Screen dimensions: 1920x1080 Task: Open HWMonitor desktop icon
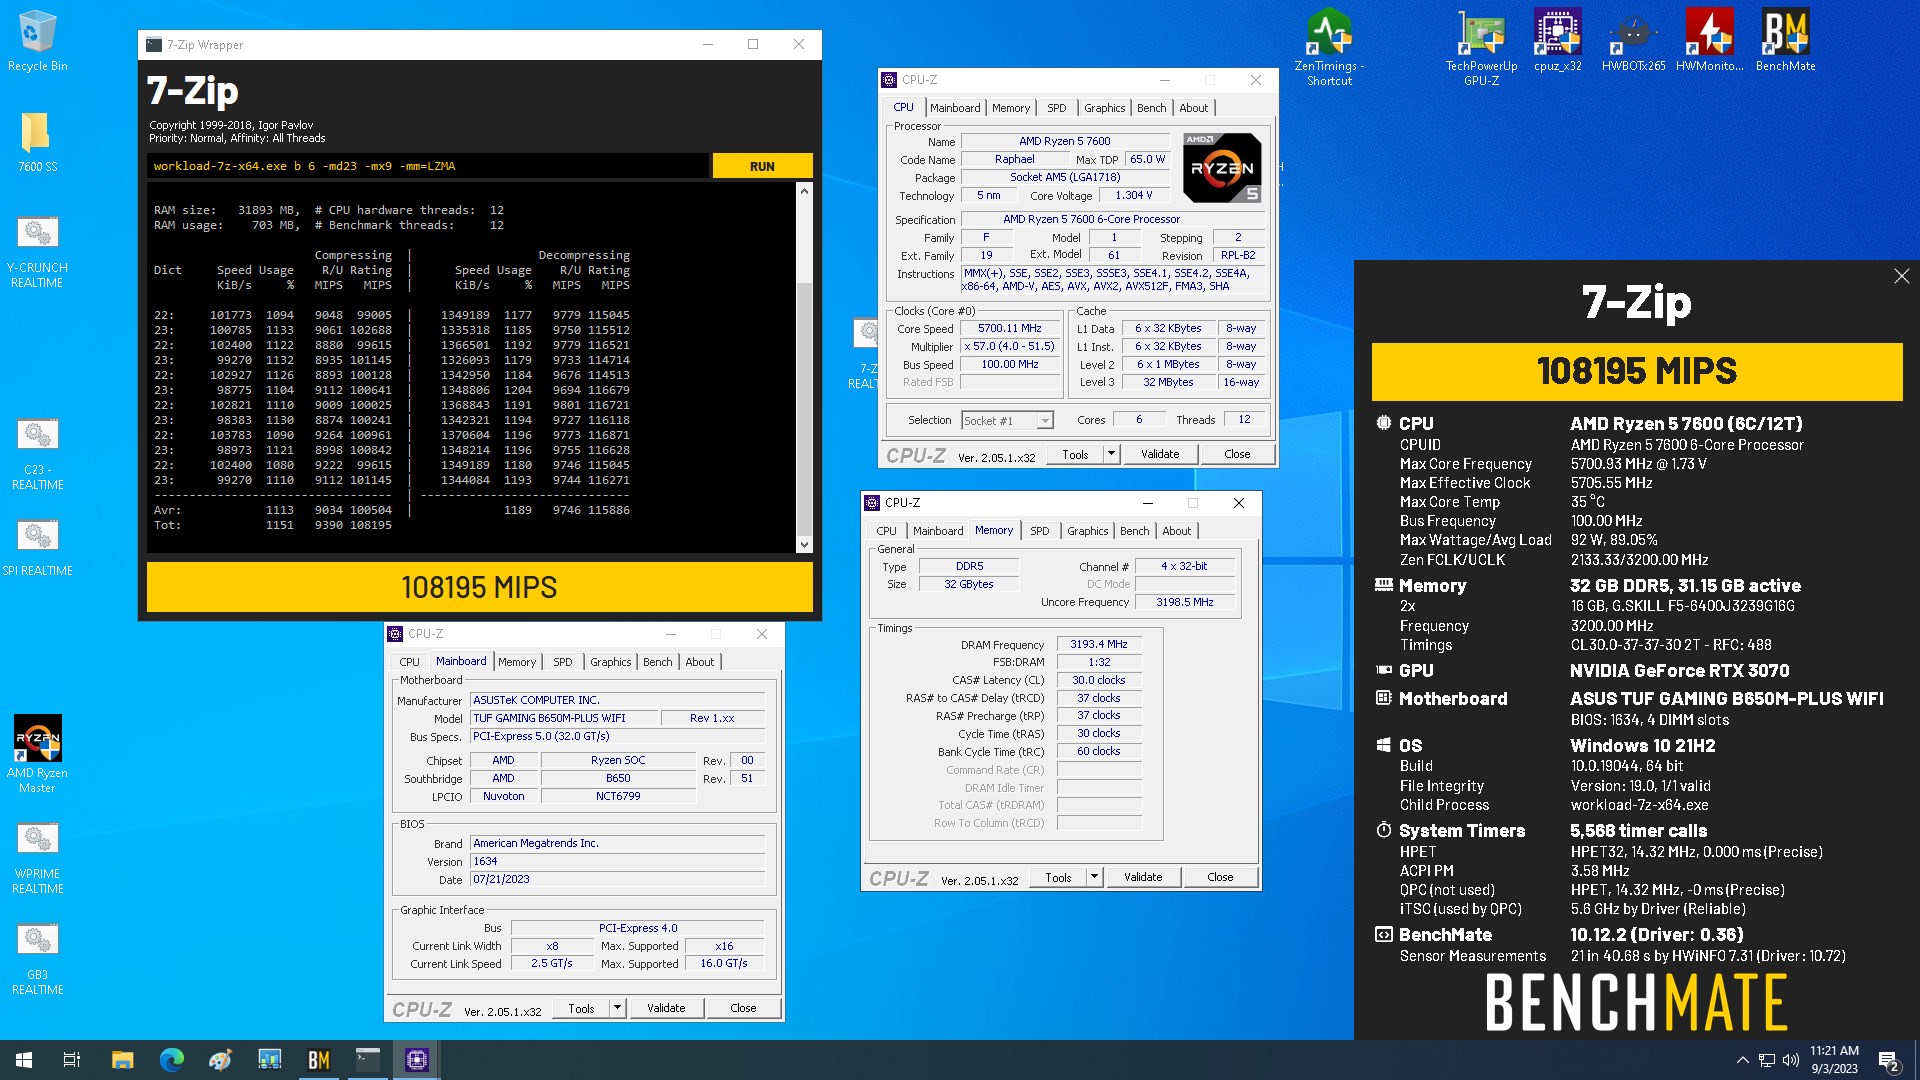click(1709, 42)
